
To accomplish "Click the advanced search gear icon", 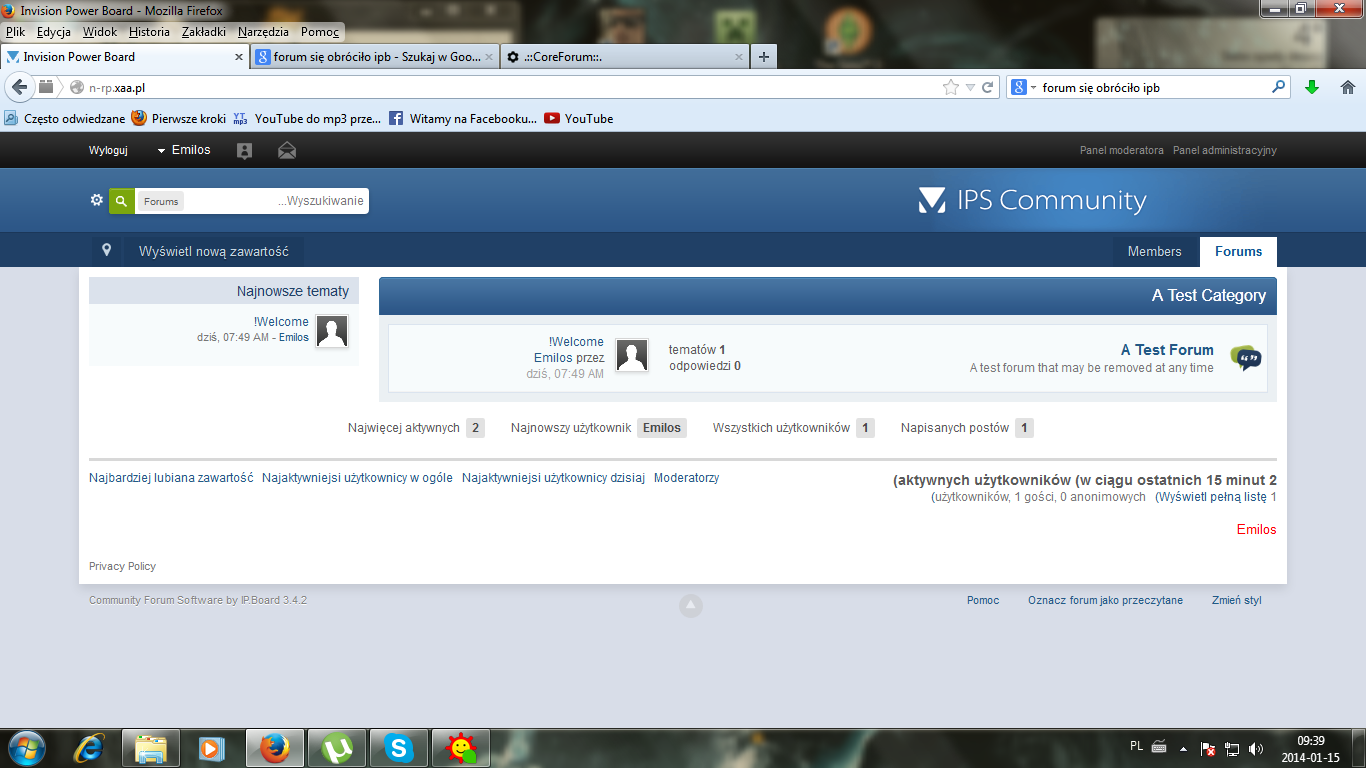I will [x=97, y=200].
